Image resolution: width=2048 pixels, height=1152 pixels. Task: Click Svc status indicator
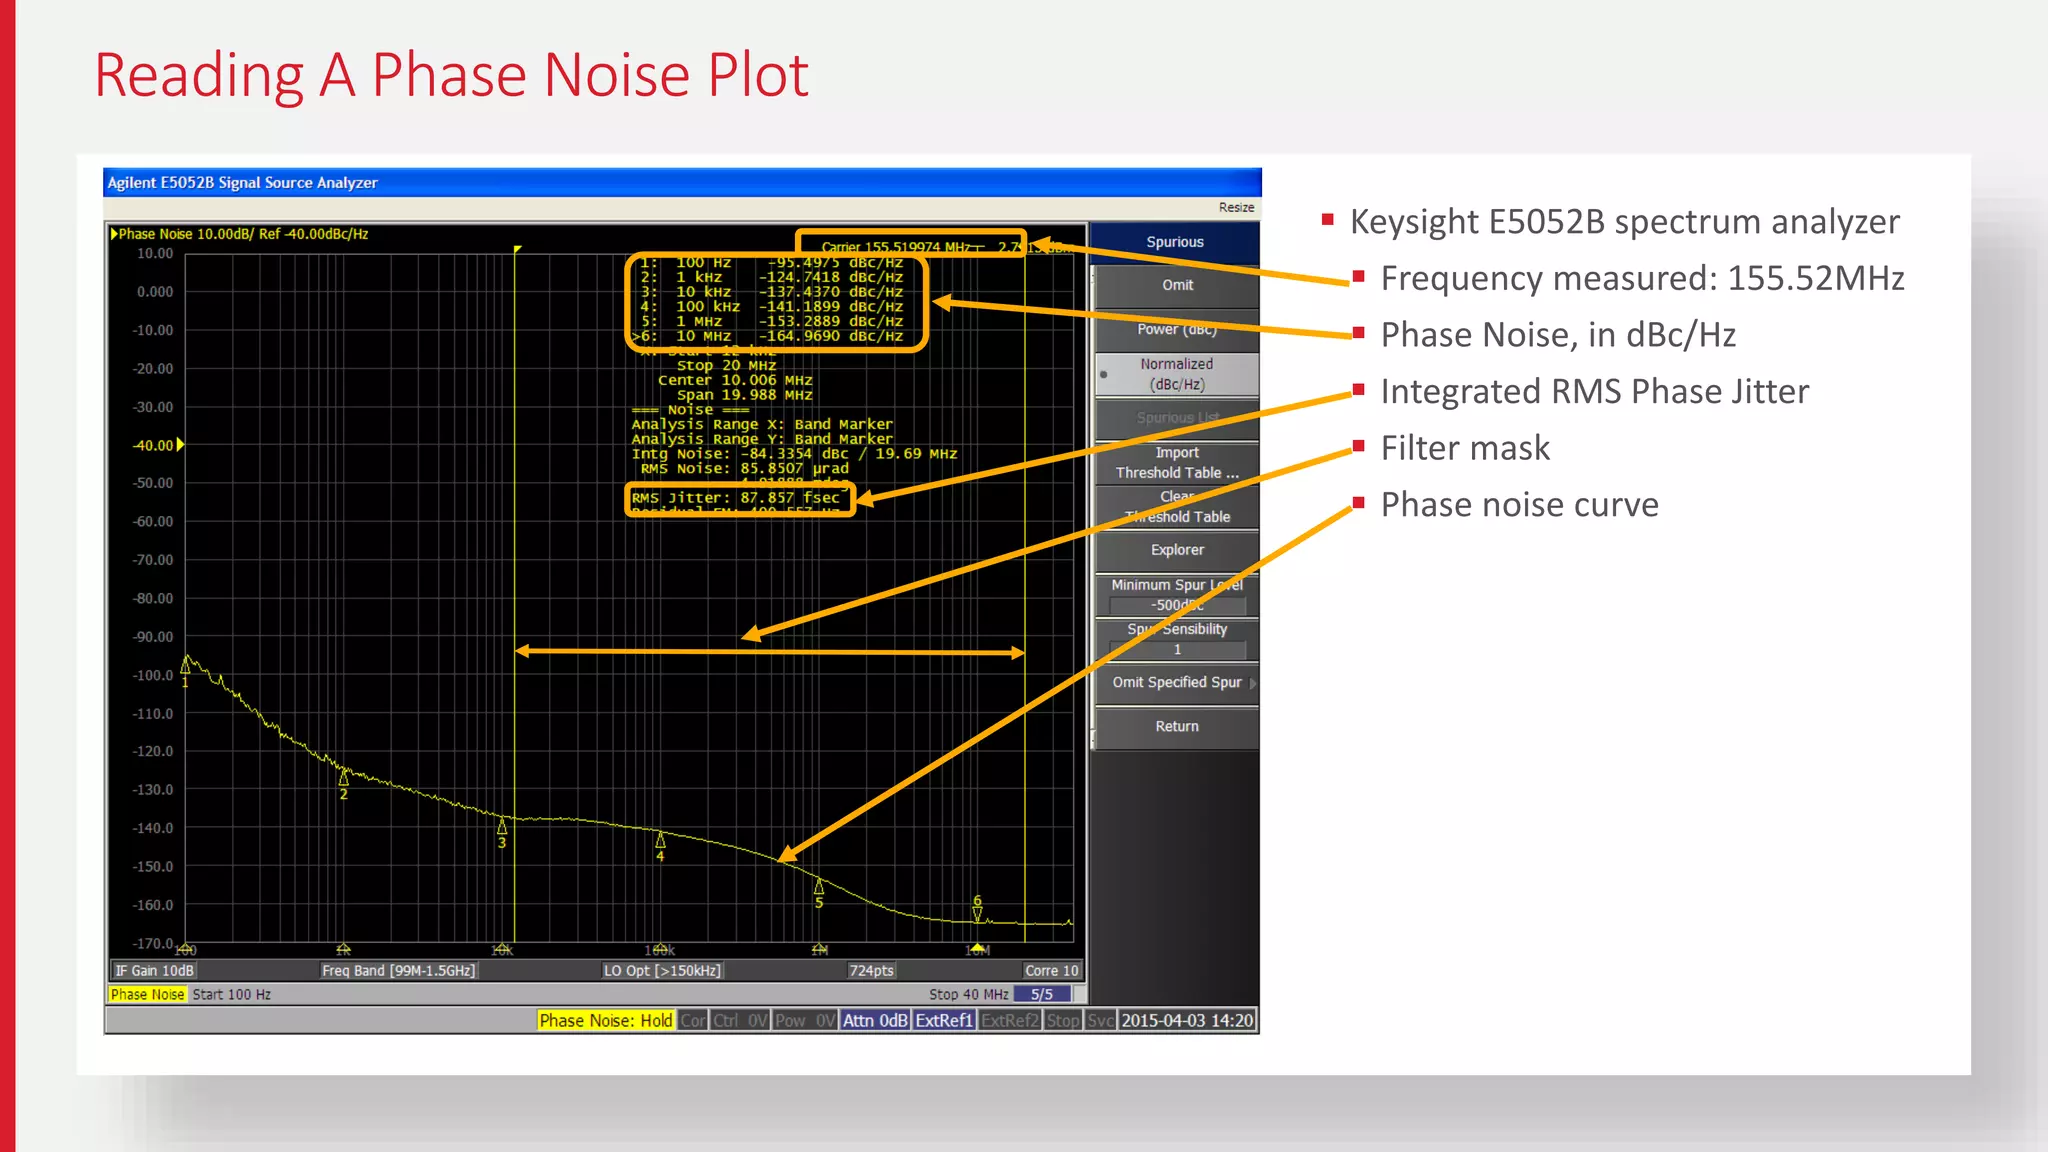coord(1100,1021)
